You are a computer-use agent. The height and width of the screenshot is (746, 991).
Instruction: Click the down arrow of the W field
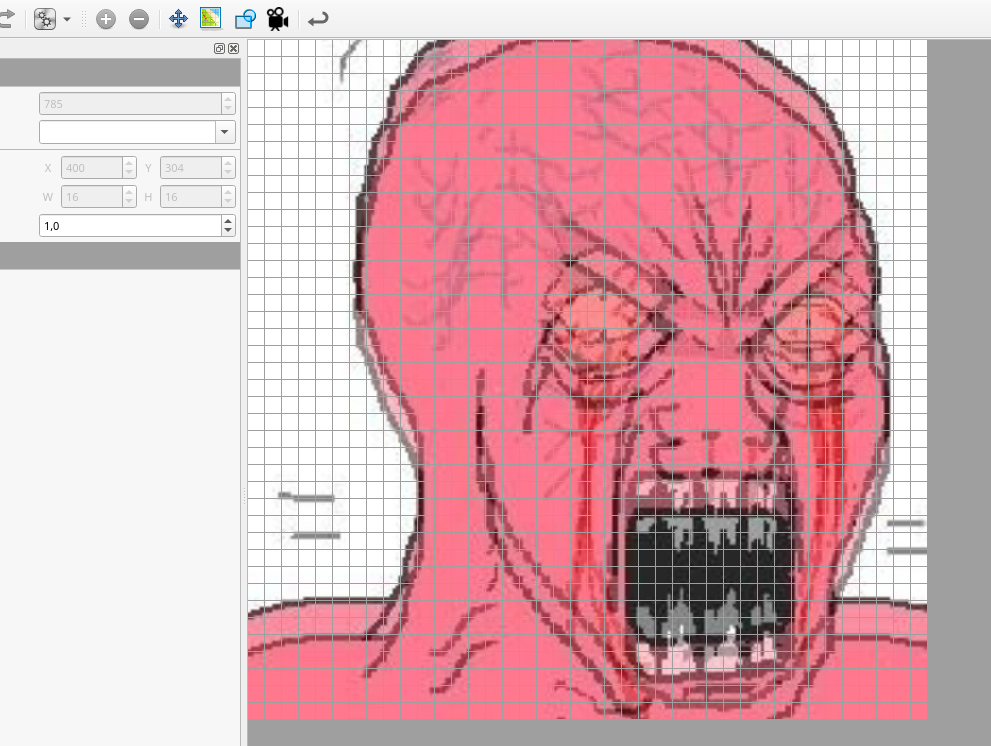coord(129,202)
